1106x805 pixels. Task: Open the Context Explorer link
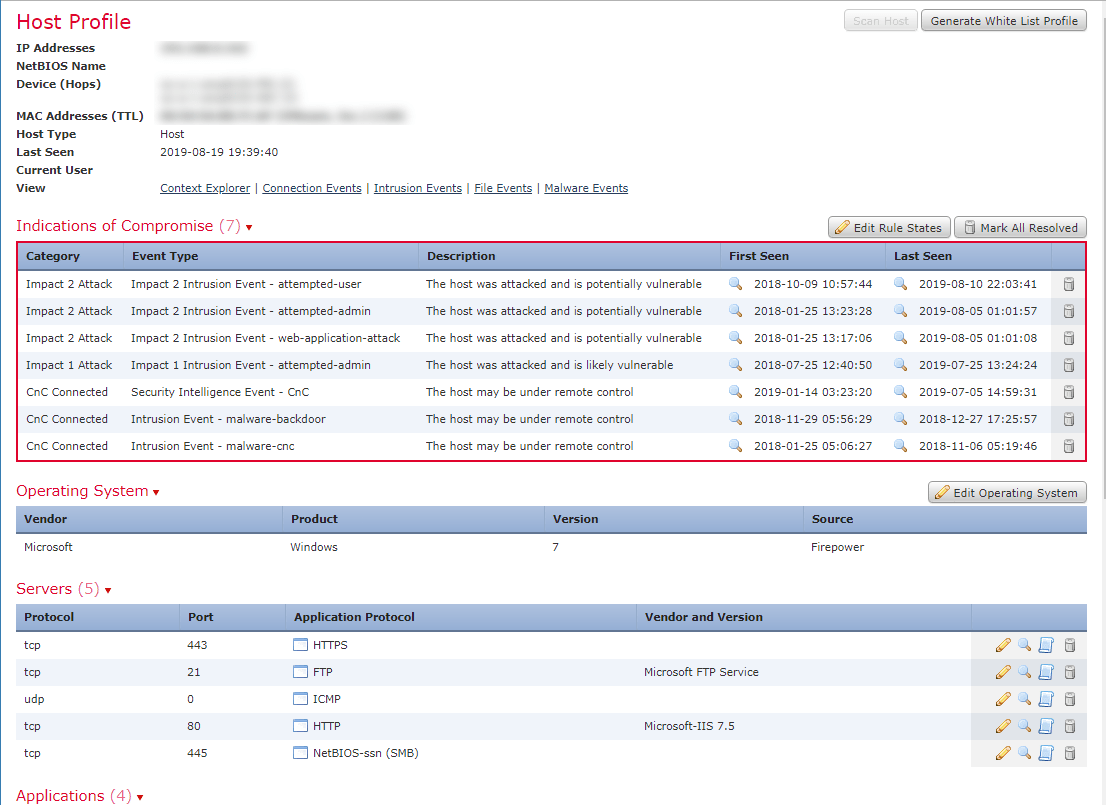tap(205, 188)
